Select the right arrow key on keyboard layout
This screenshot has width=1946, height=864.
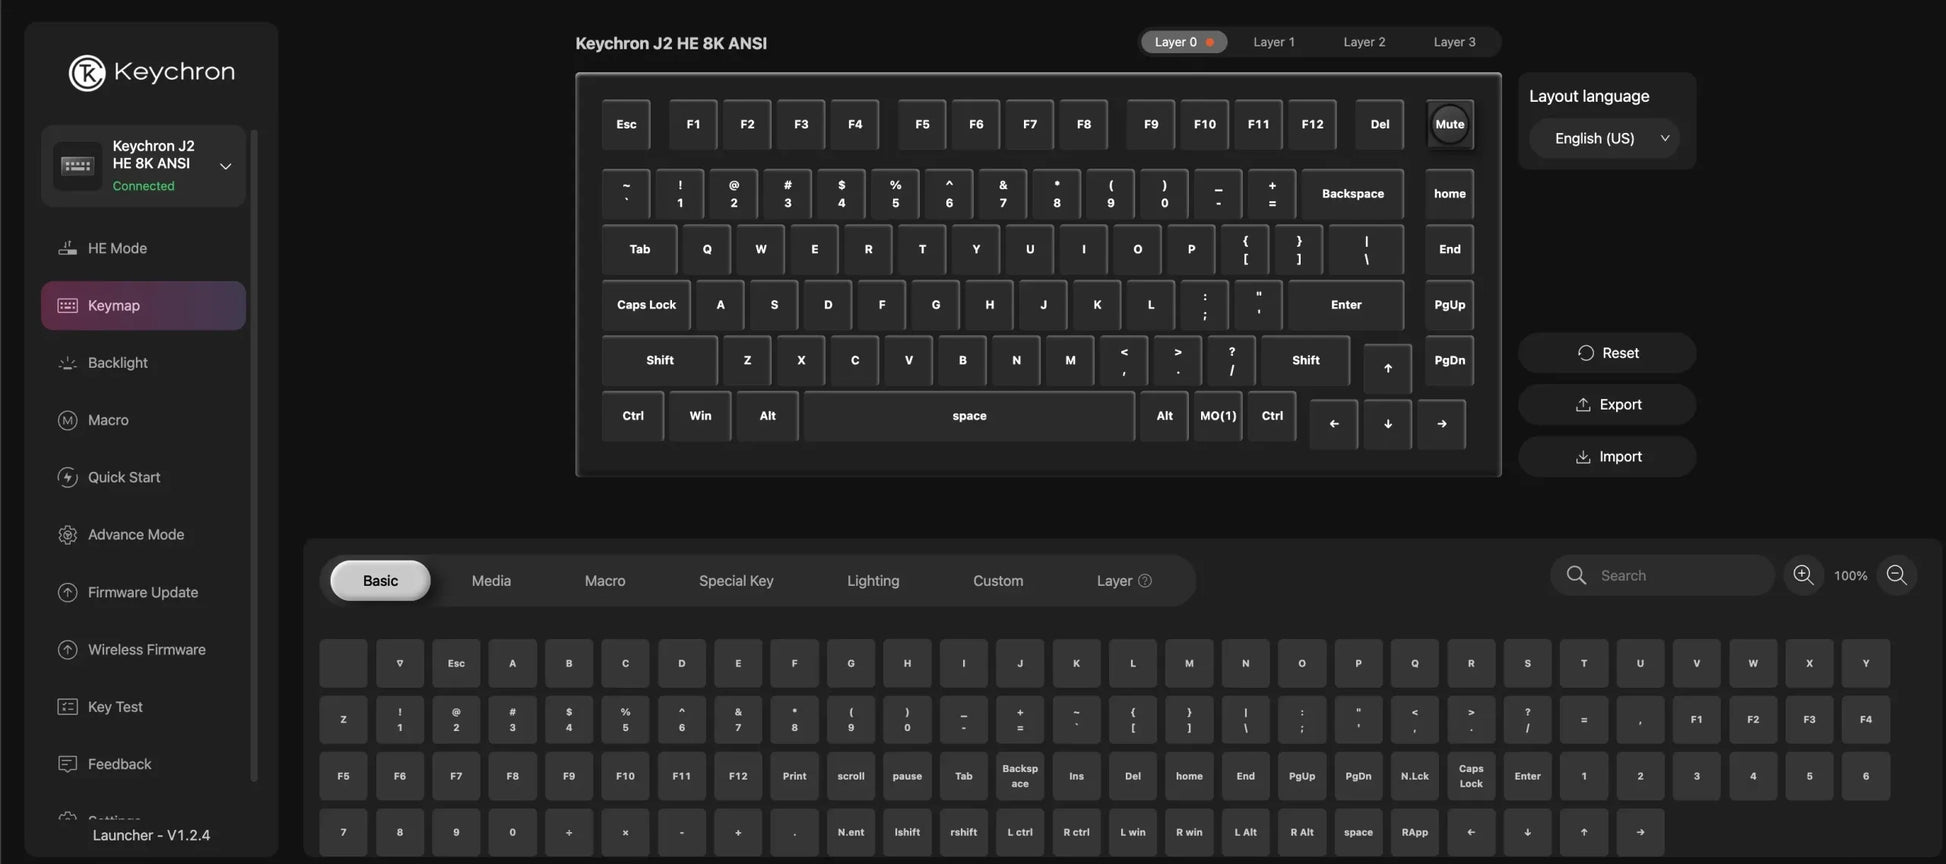click(1441, 424)
